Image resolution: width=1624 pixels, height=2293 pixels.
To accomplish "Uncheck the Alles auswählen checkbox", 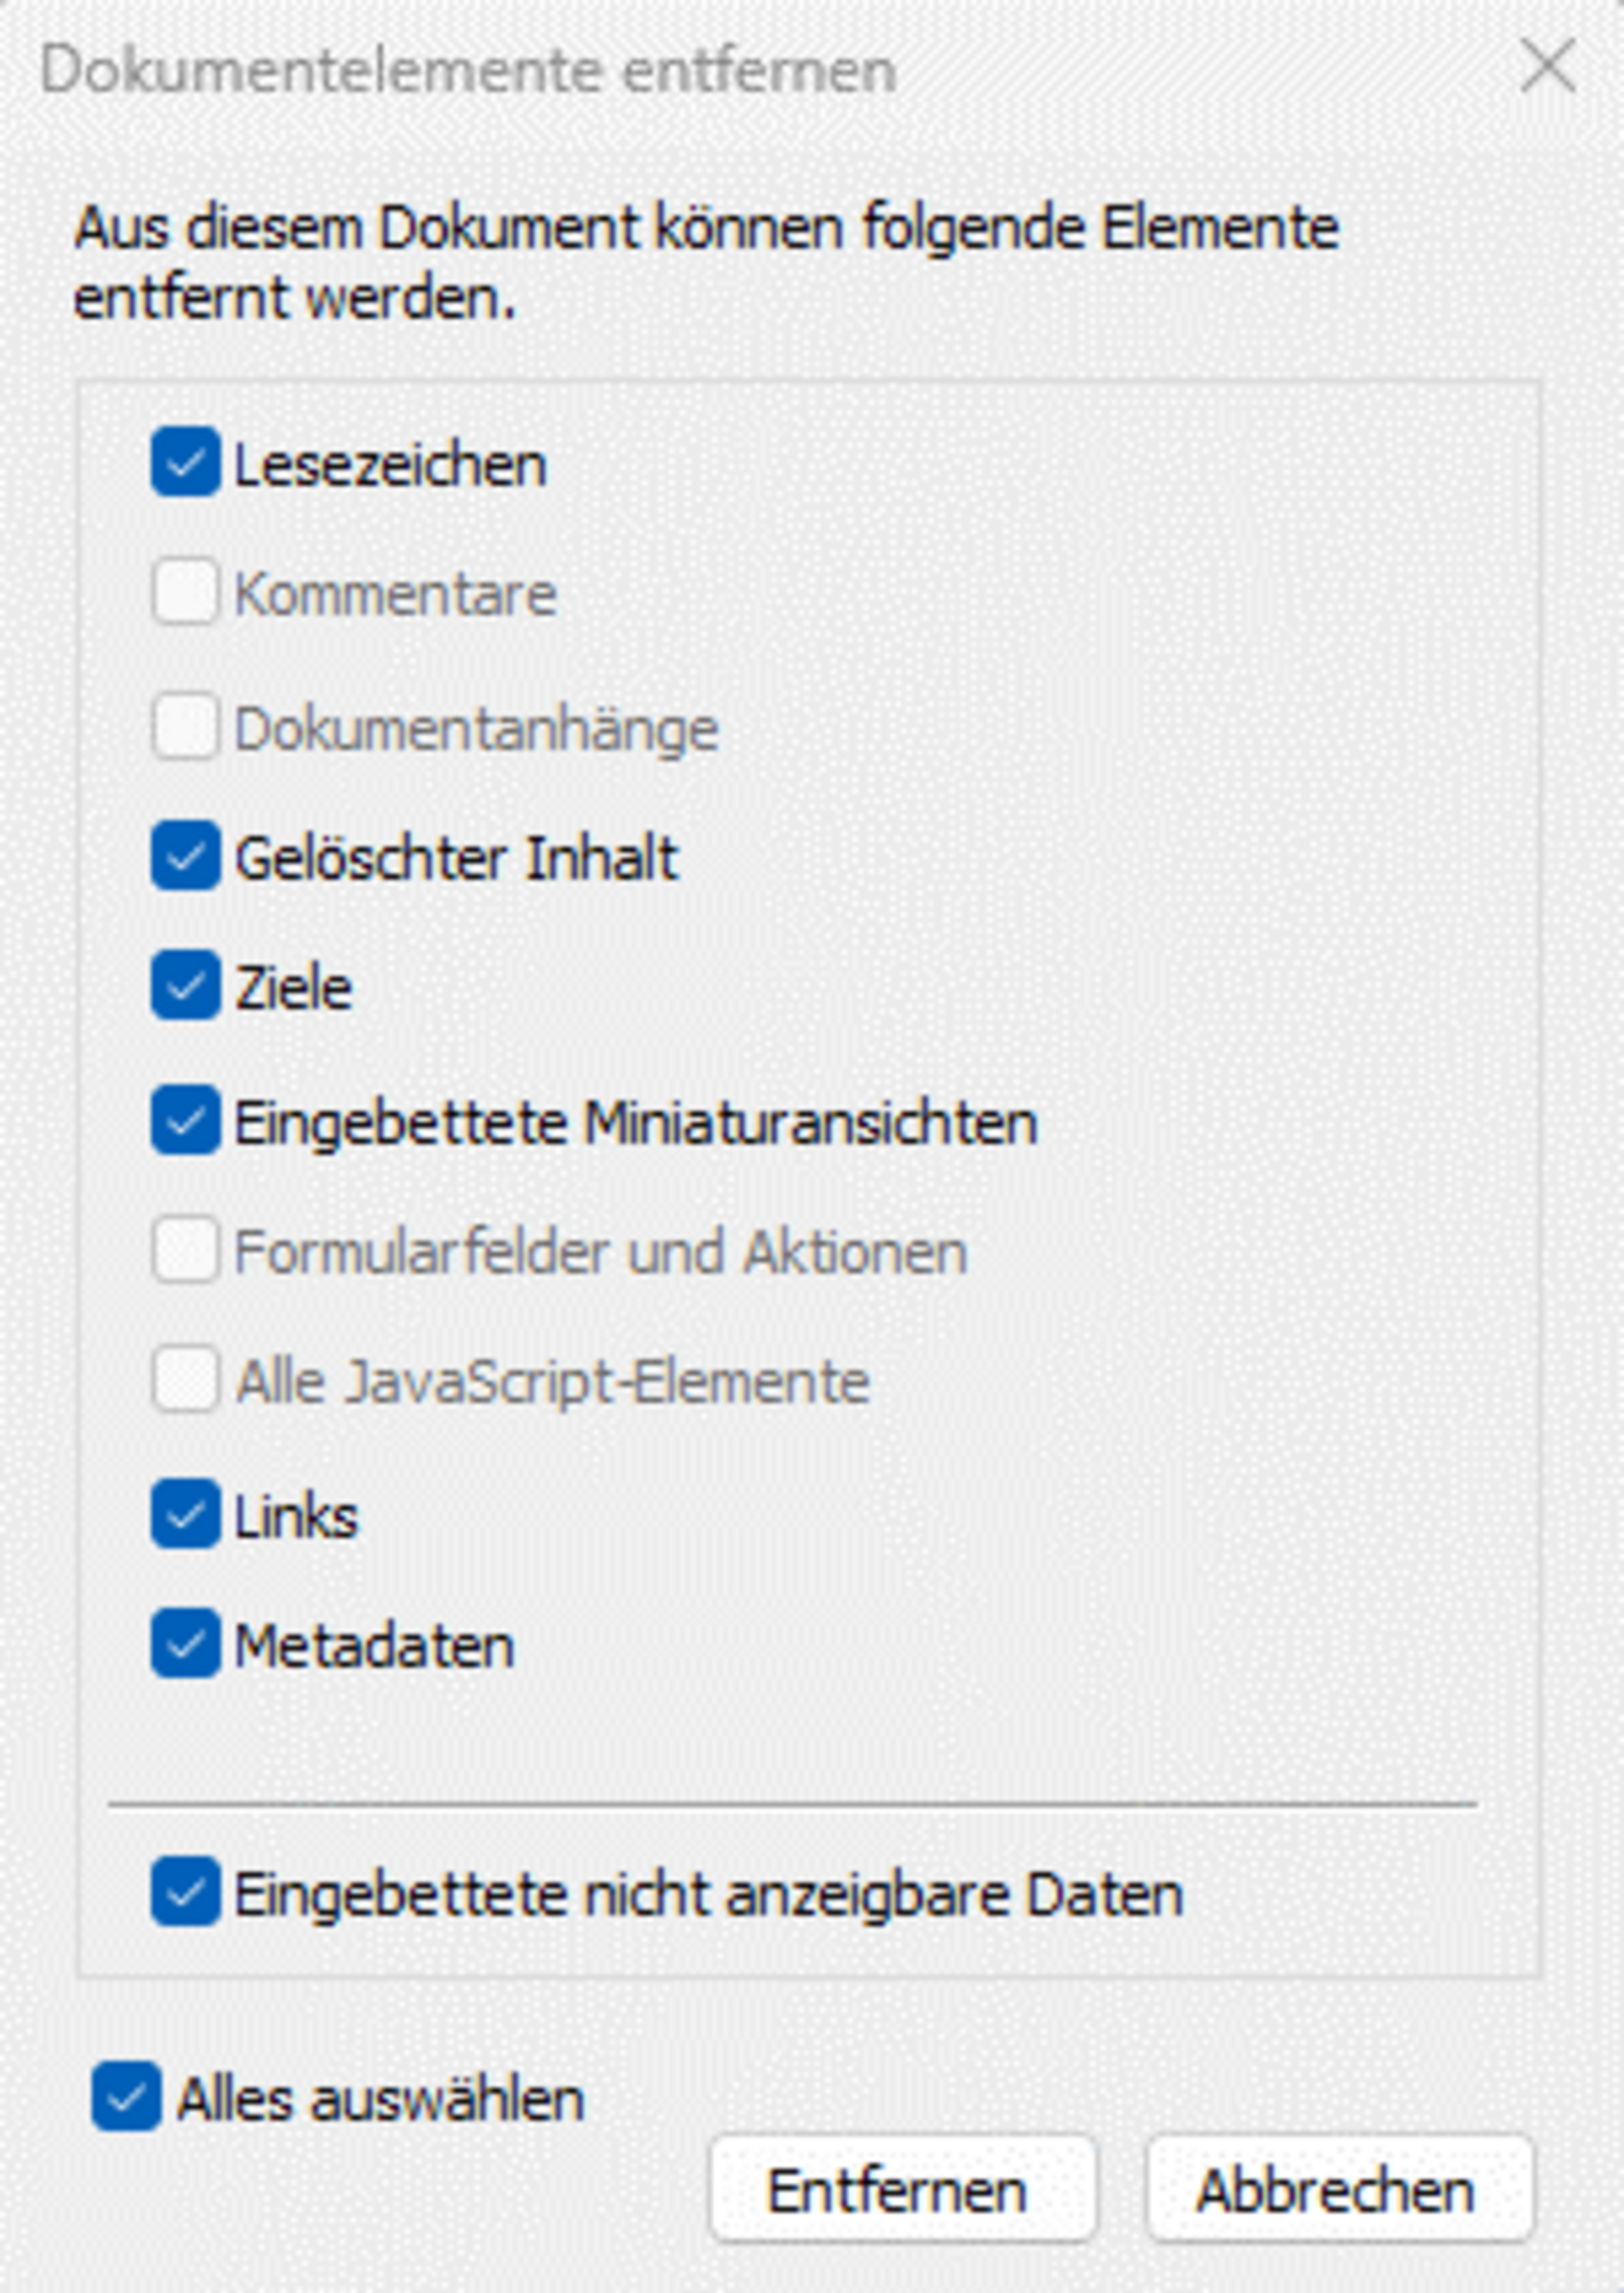I will [x=126, y=2098].
